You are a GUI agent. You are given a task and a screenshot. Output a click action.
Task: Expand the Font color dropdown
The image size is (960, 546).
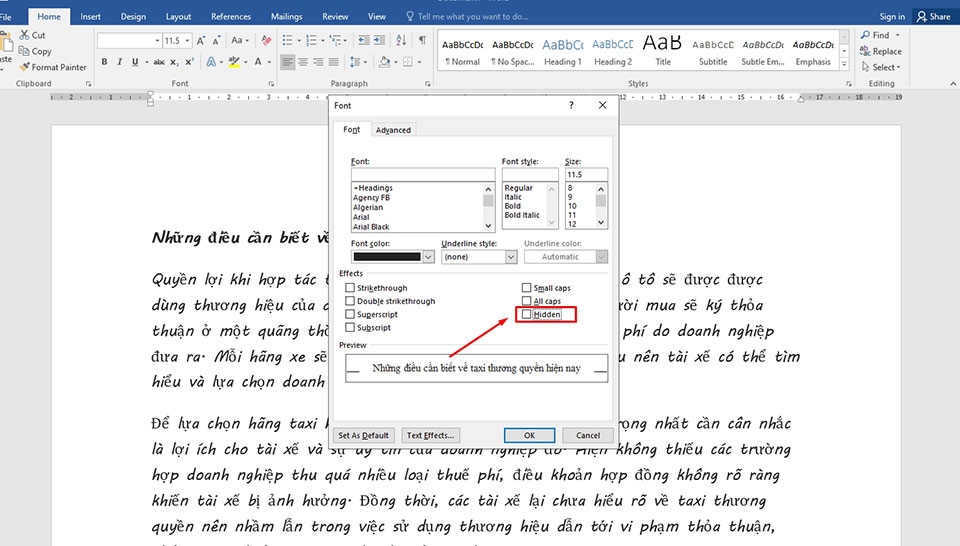tap(428, 257)
